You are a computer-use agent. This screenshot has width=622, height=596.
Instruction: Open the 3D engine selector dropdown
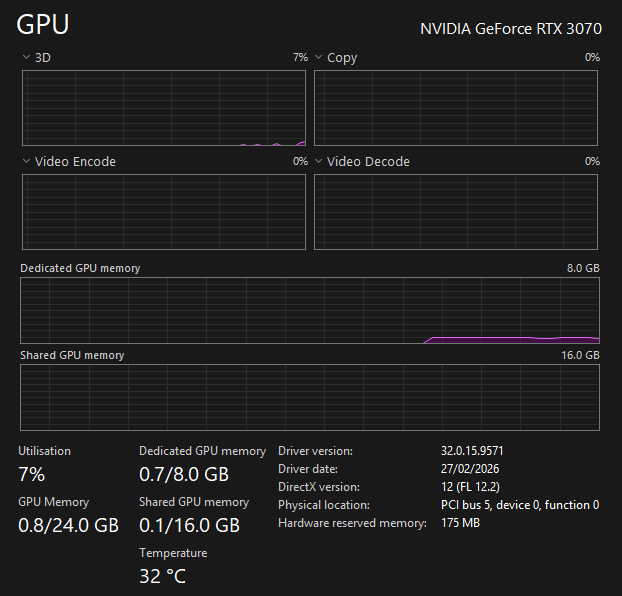[x=26, y=58]
